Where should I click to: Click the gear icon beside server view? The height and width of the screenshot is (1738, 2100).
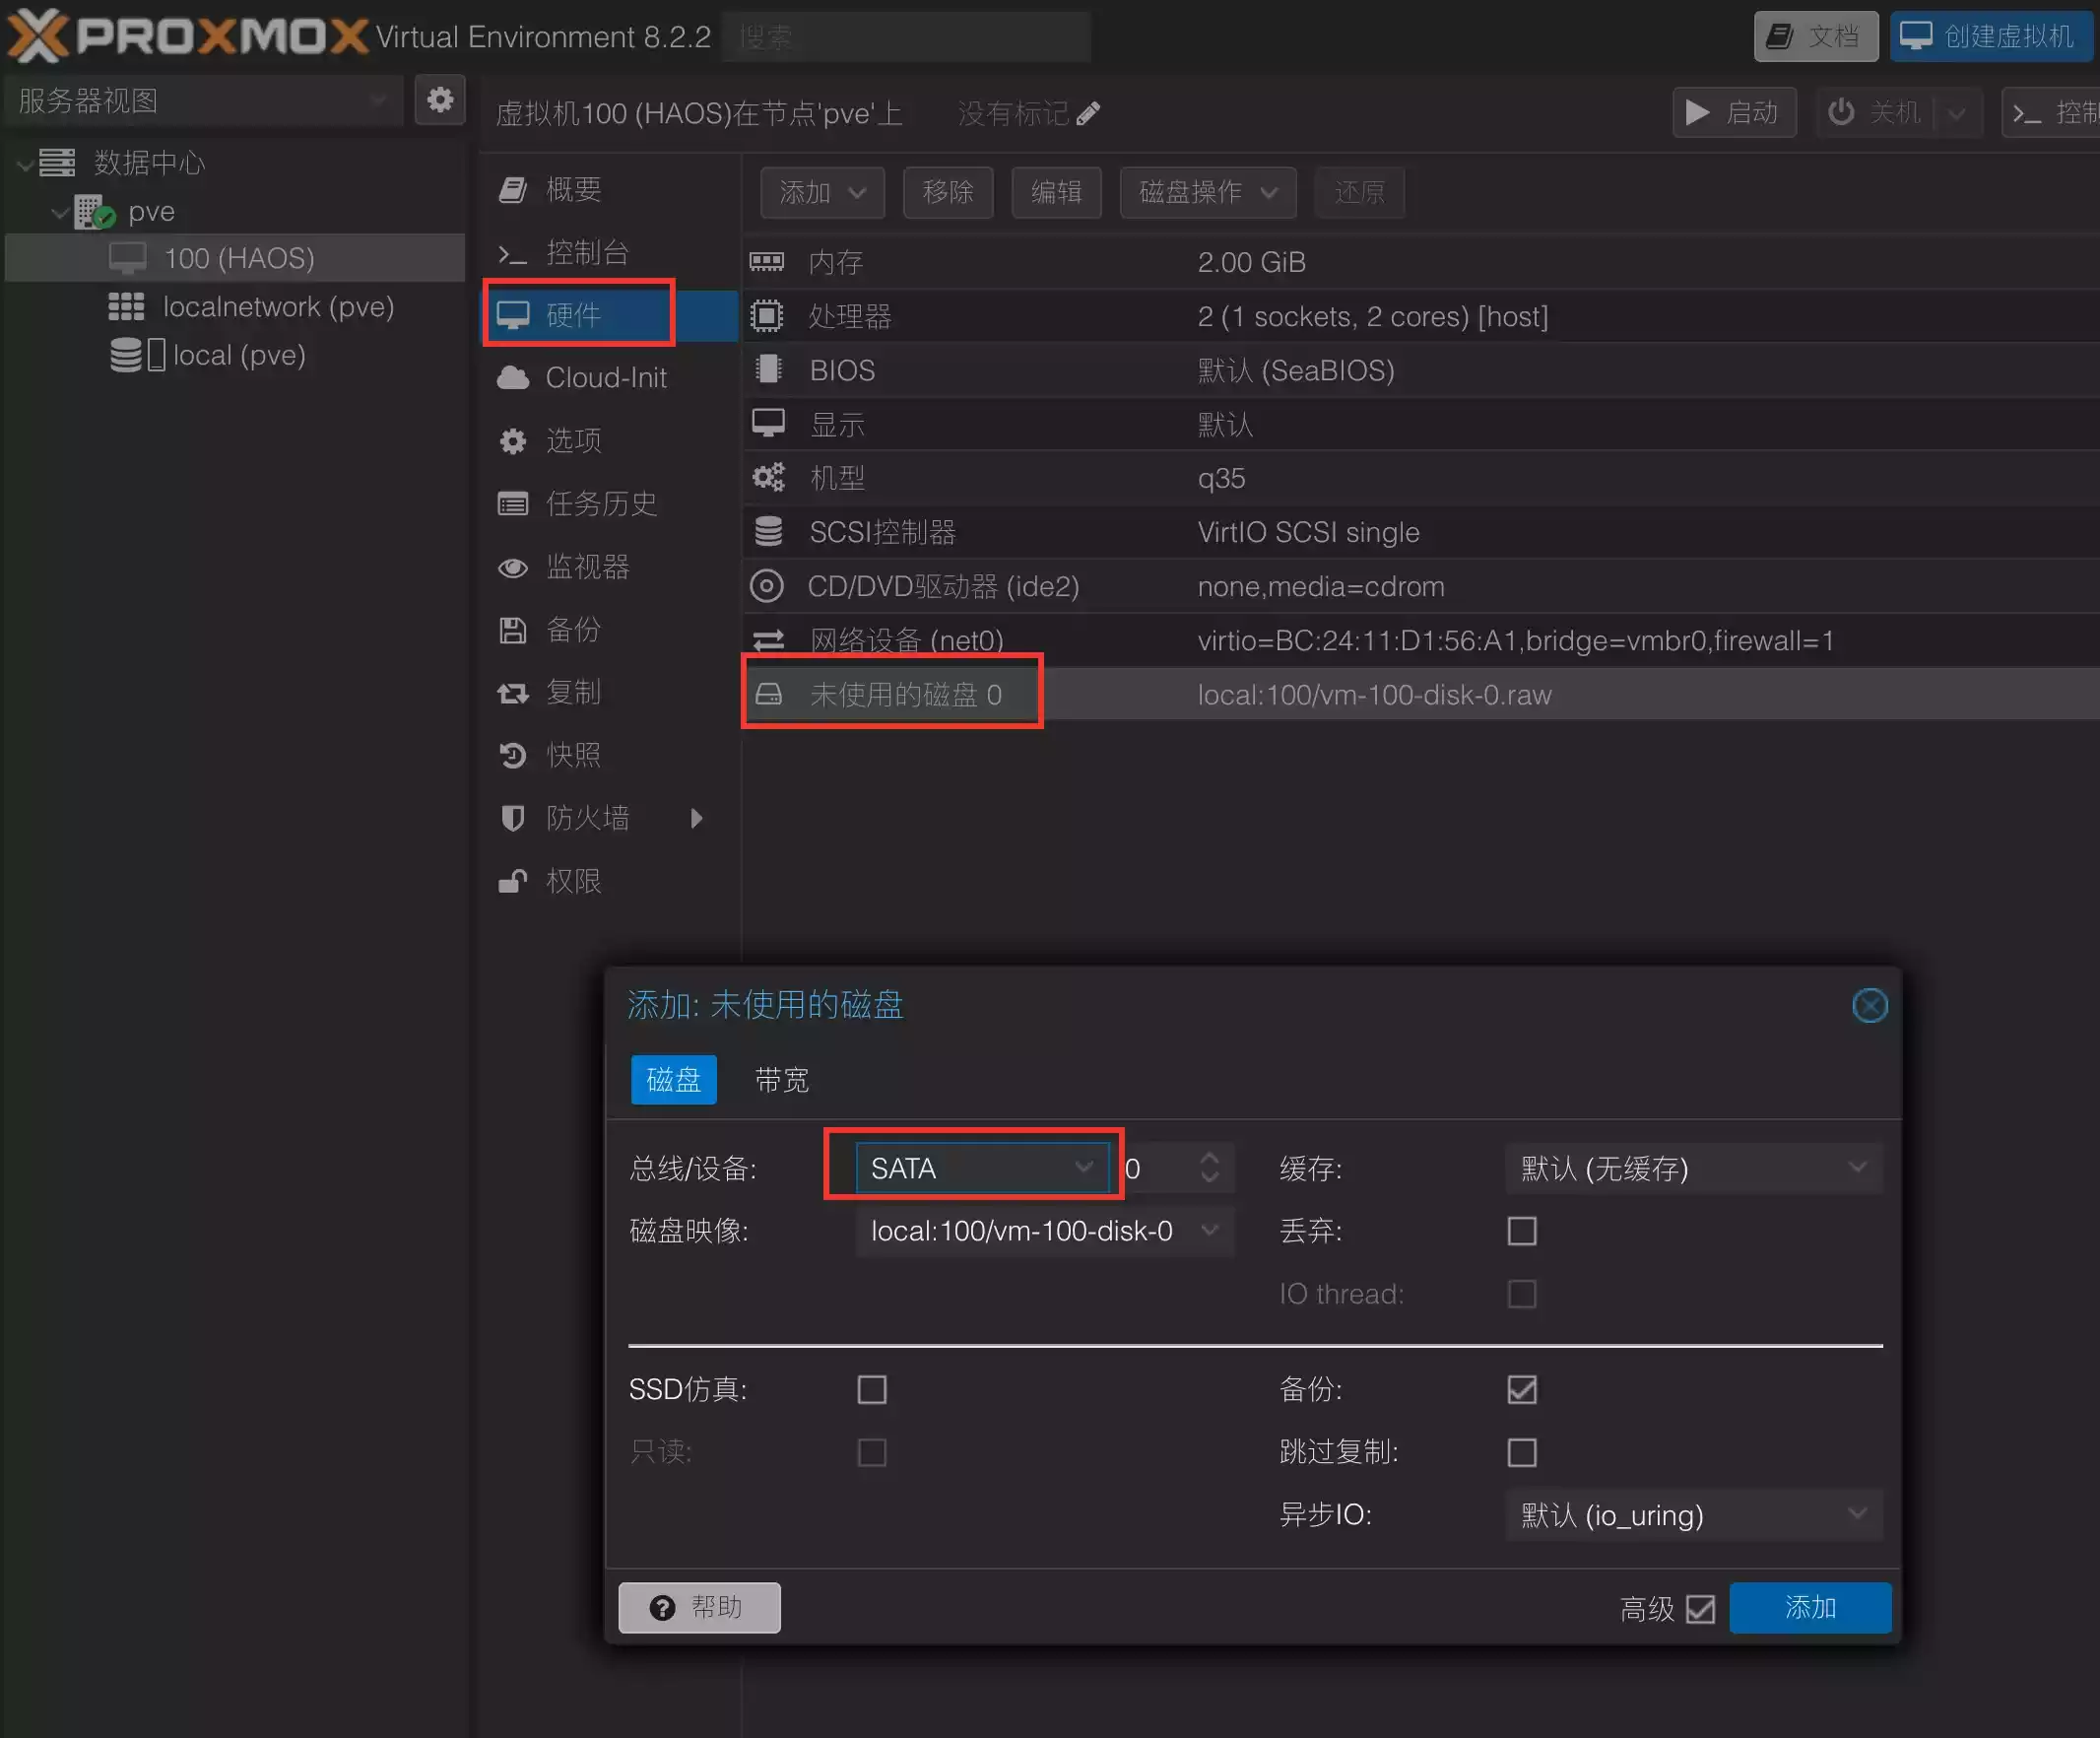tap(440, 99)
